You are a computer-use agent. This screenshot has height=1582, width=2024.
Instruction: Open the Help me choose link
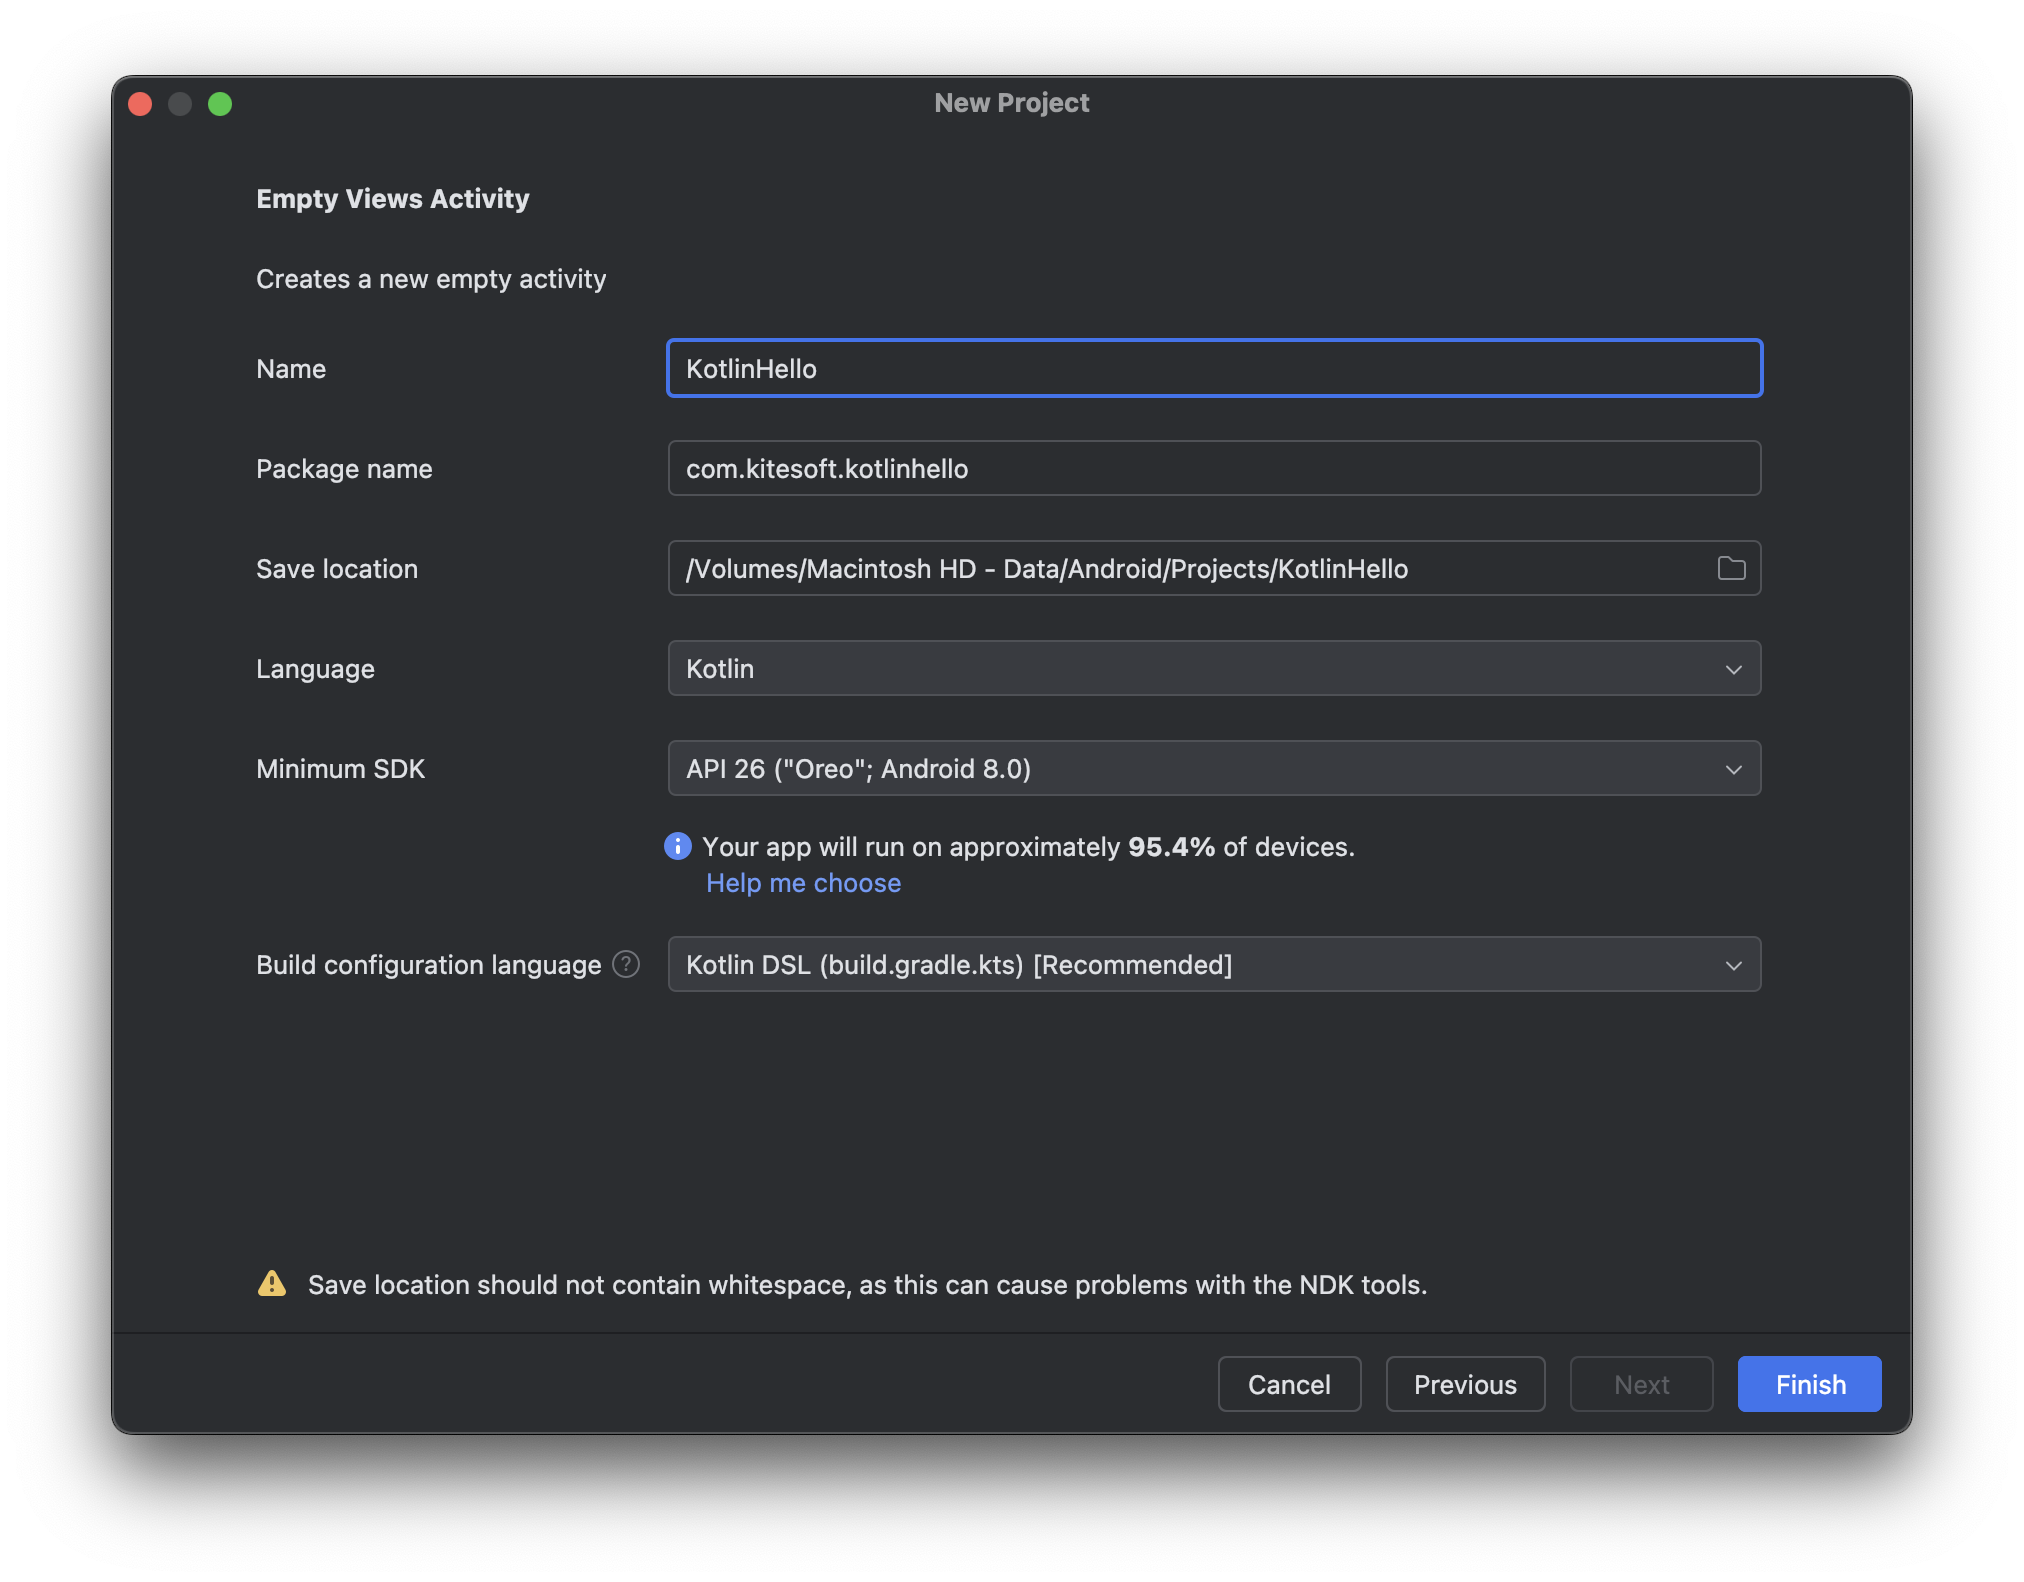[x=803, y=883]
